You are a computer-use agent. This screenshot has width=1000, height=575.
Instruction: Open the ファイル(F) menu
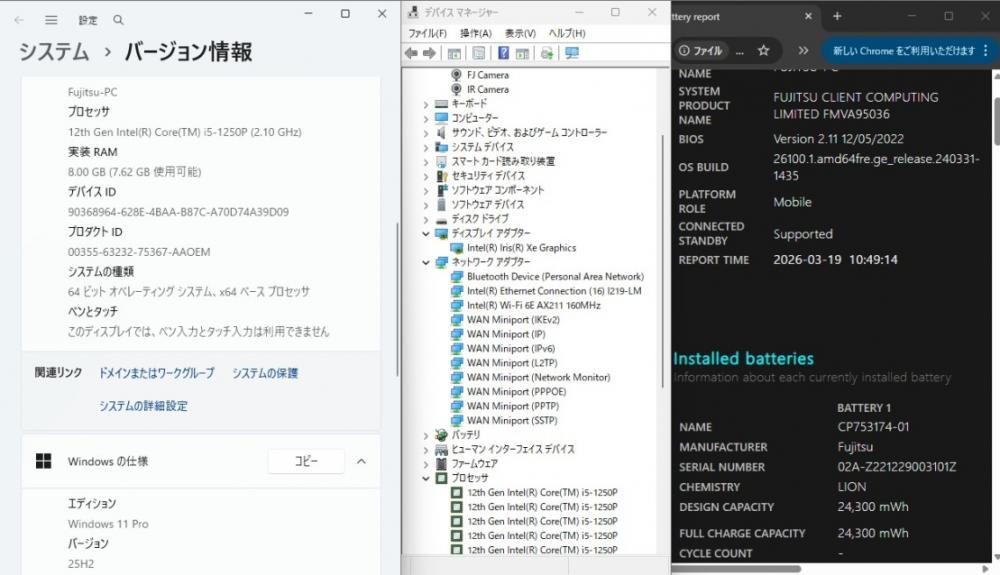tap(427, 33)
